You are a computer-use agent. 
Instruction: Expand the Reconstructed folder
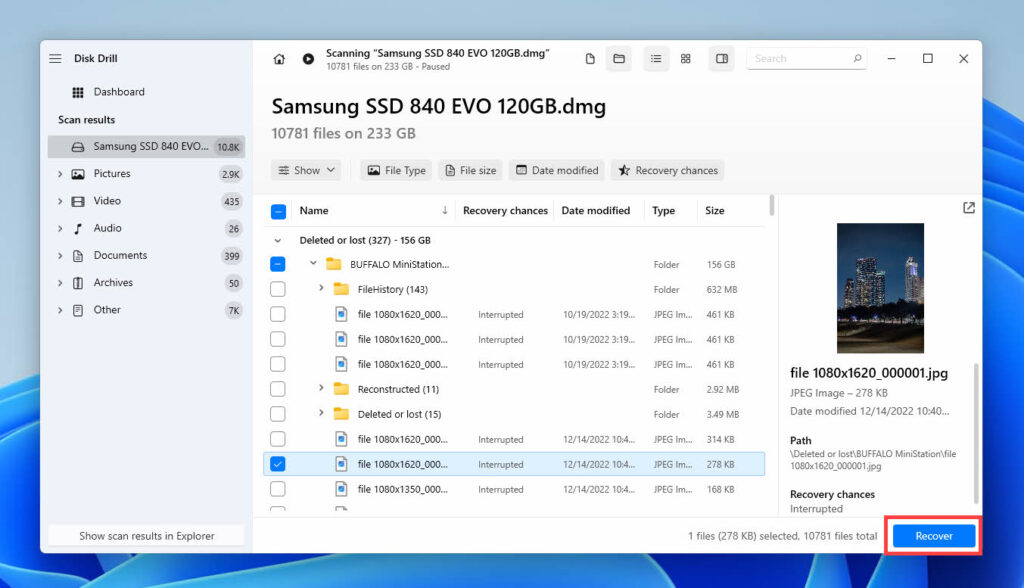(320, 389)
